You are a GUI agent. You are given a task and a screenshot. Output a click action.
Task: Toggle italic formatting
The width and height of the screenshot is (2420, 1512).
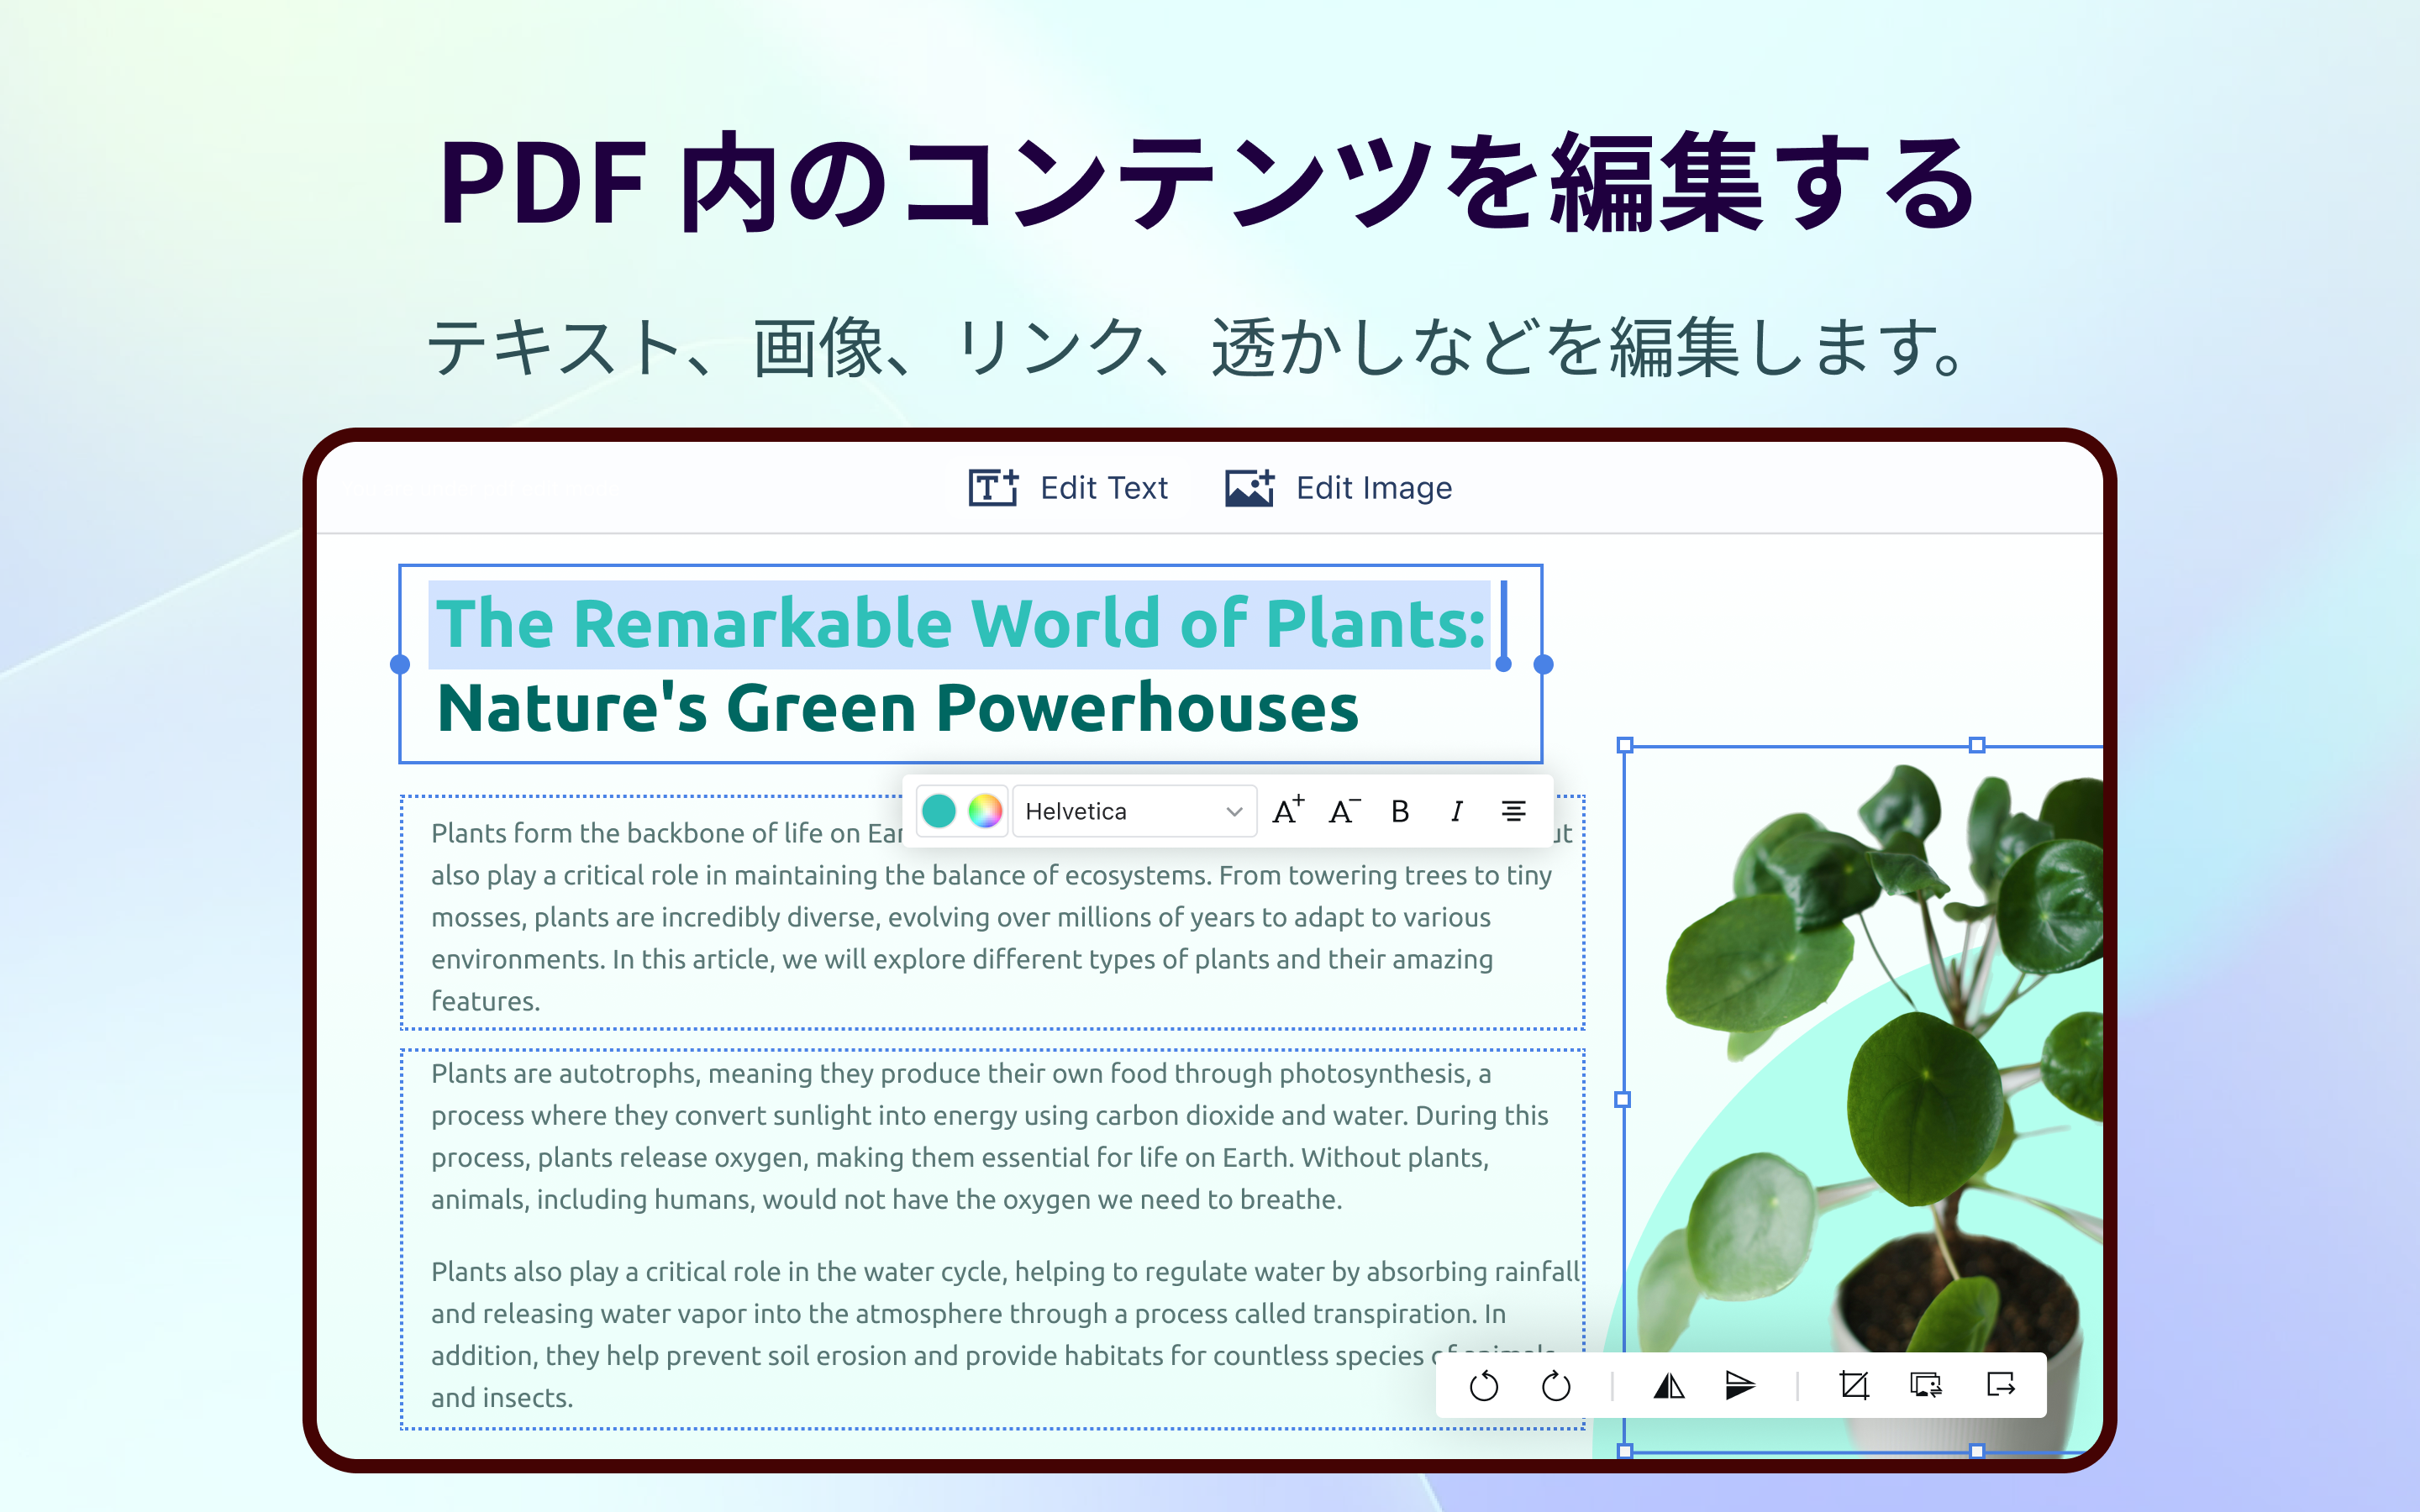point(1457,811)
